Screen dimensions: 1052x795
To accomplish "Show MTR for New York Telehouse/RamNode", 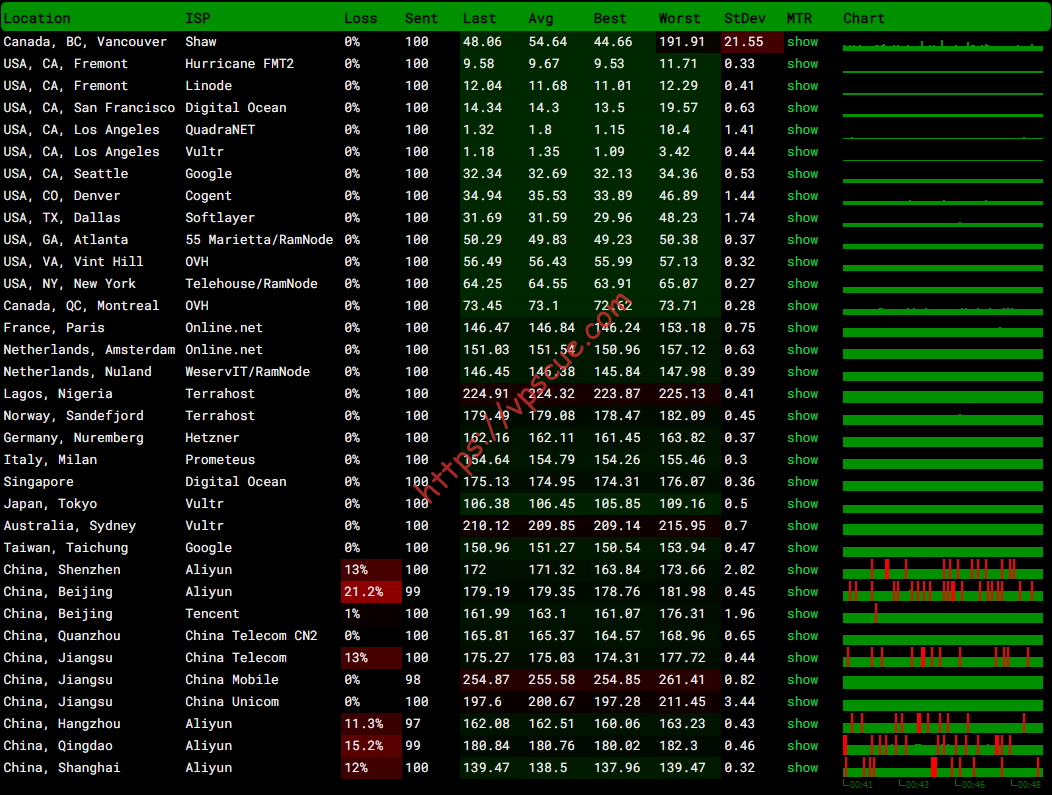I will [802, 284].
